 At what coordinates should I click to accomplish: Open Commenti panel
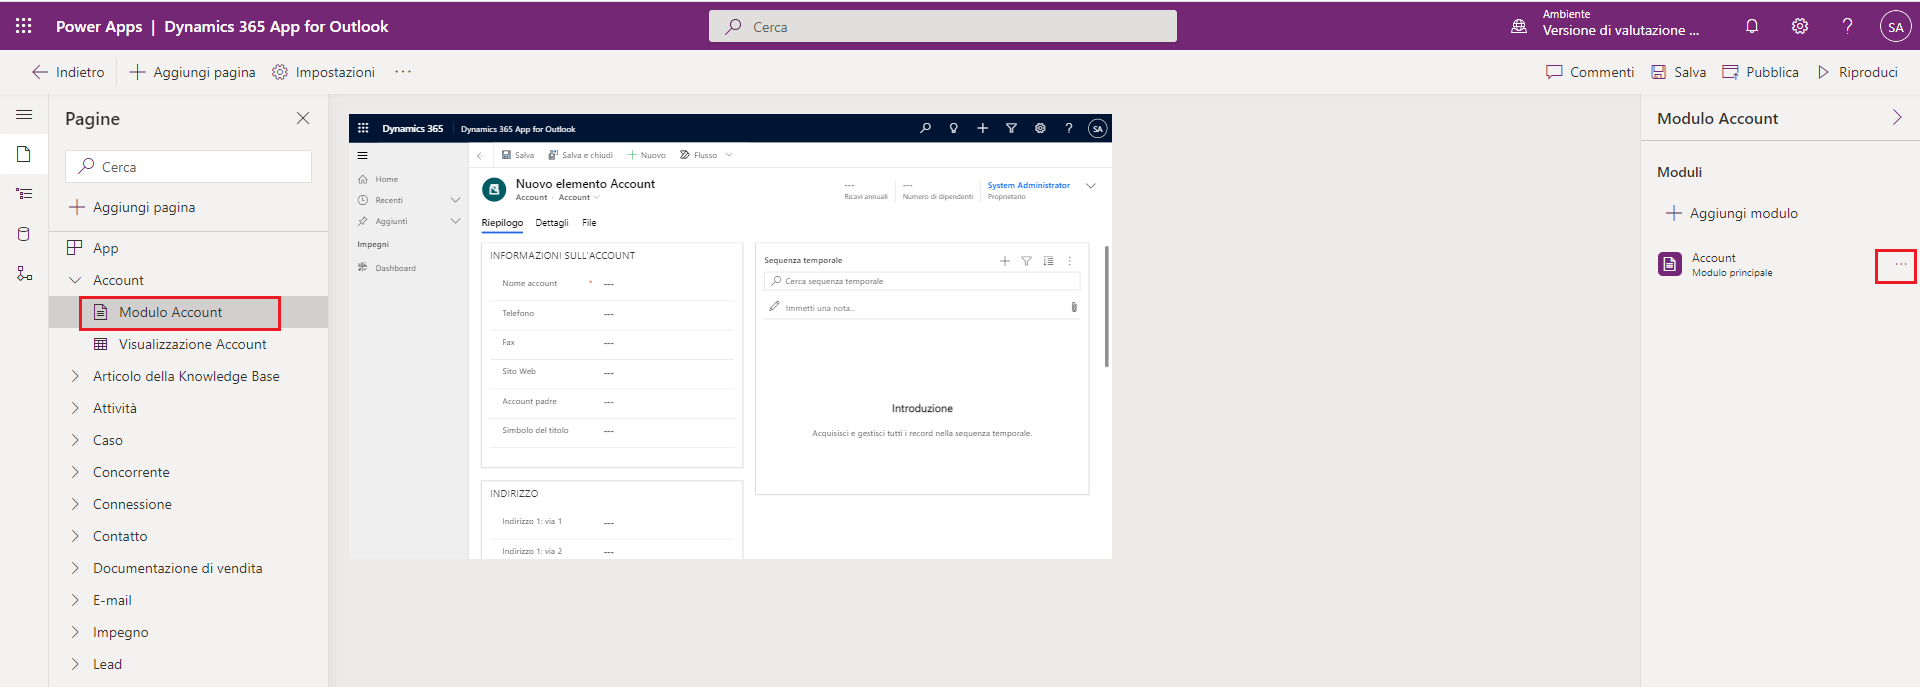[x=1590, y=72]
